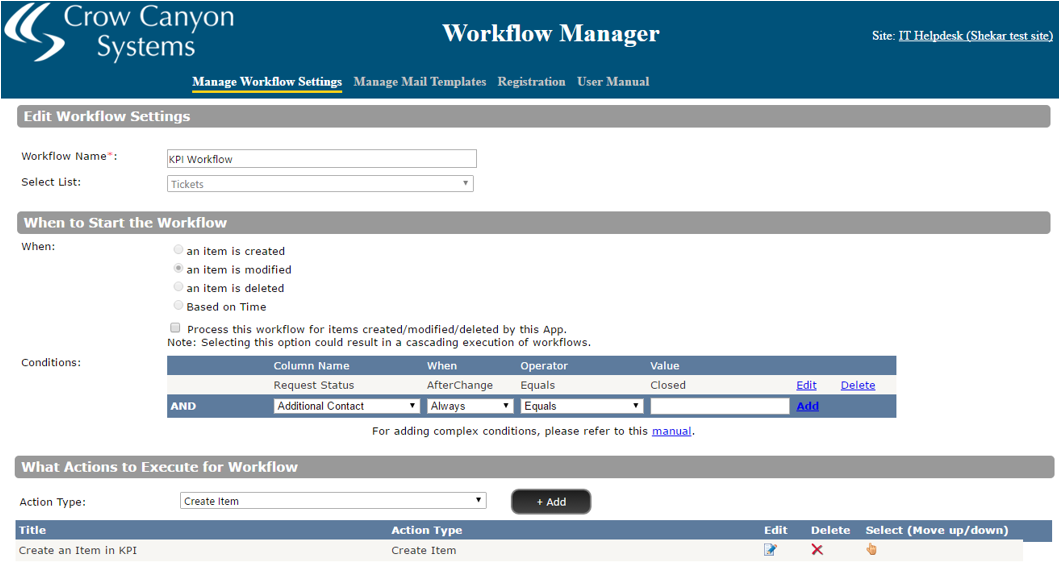The width and height of the screenshot is (1059, 576).
Task: Click Delete link for Request Status condition
Action: tap(858, 385)
